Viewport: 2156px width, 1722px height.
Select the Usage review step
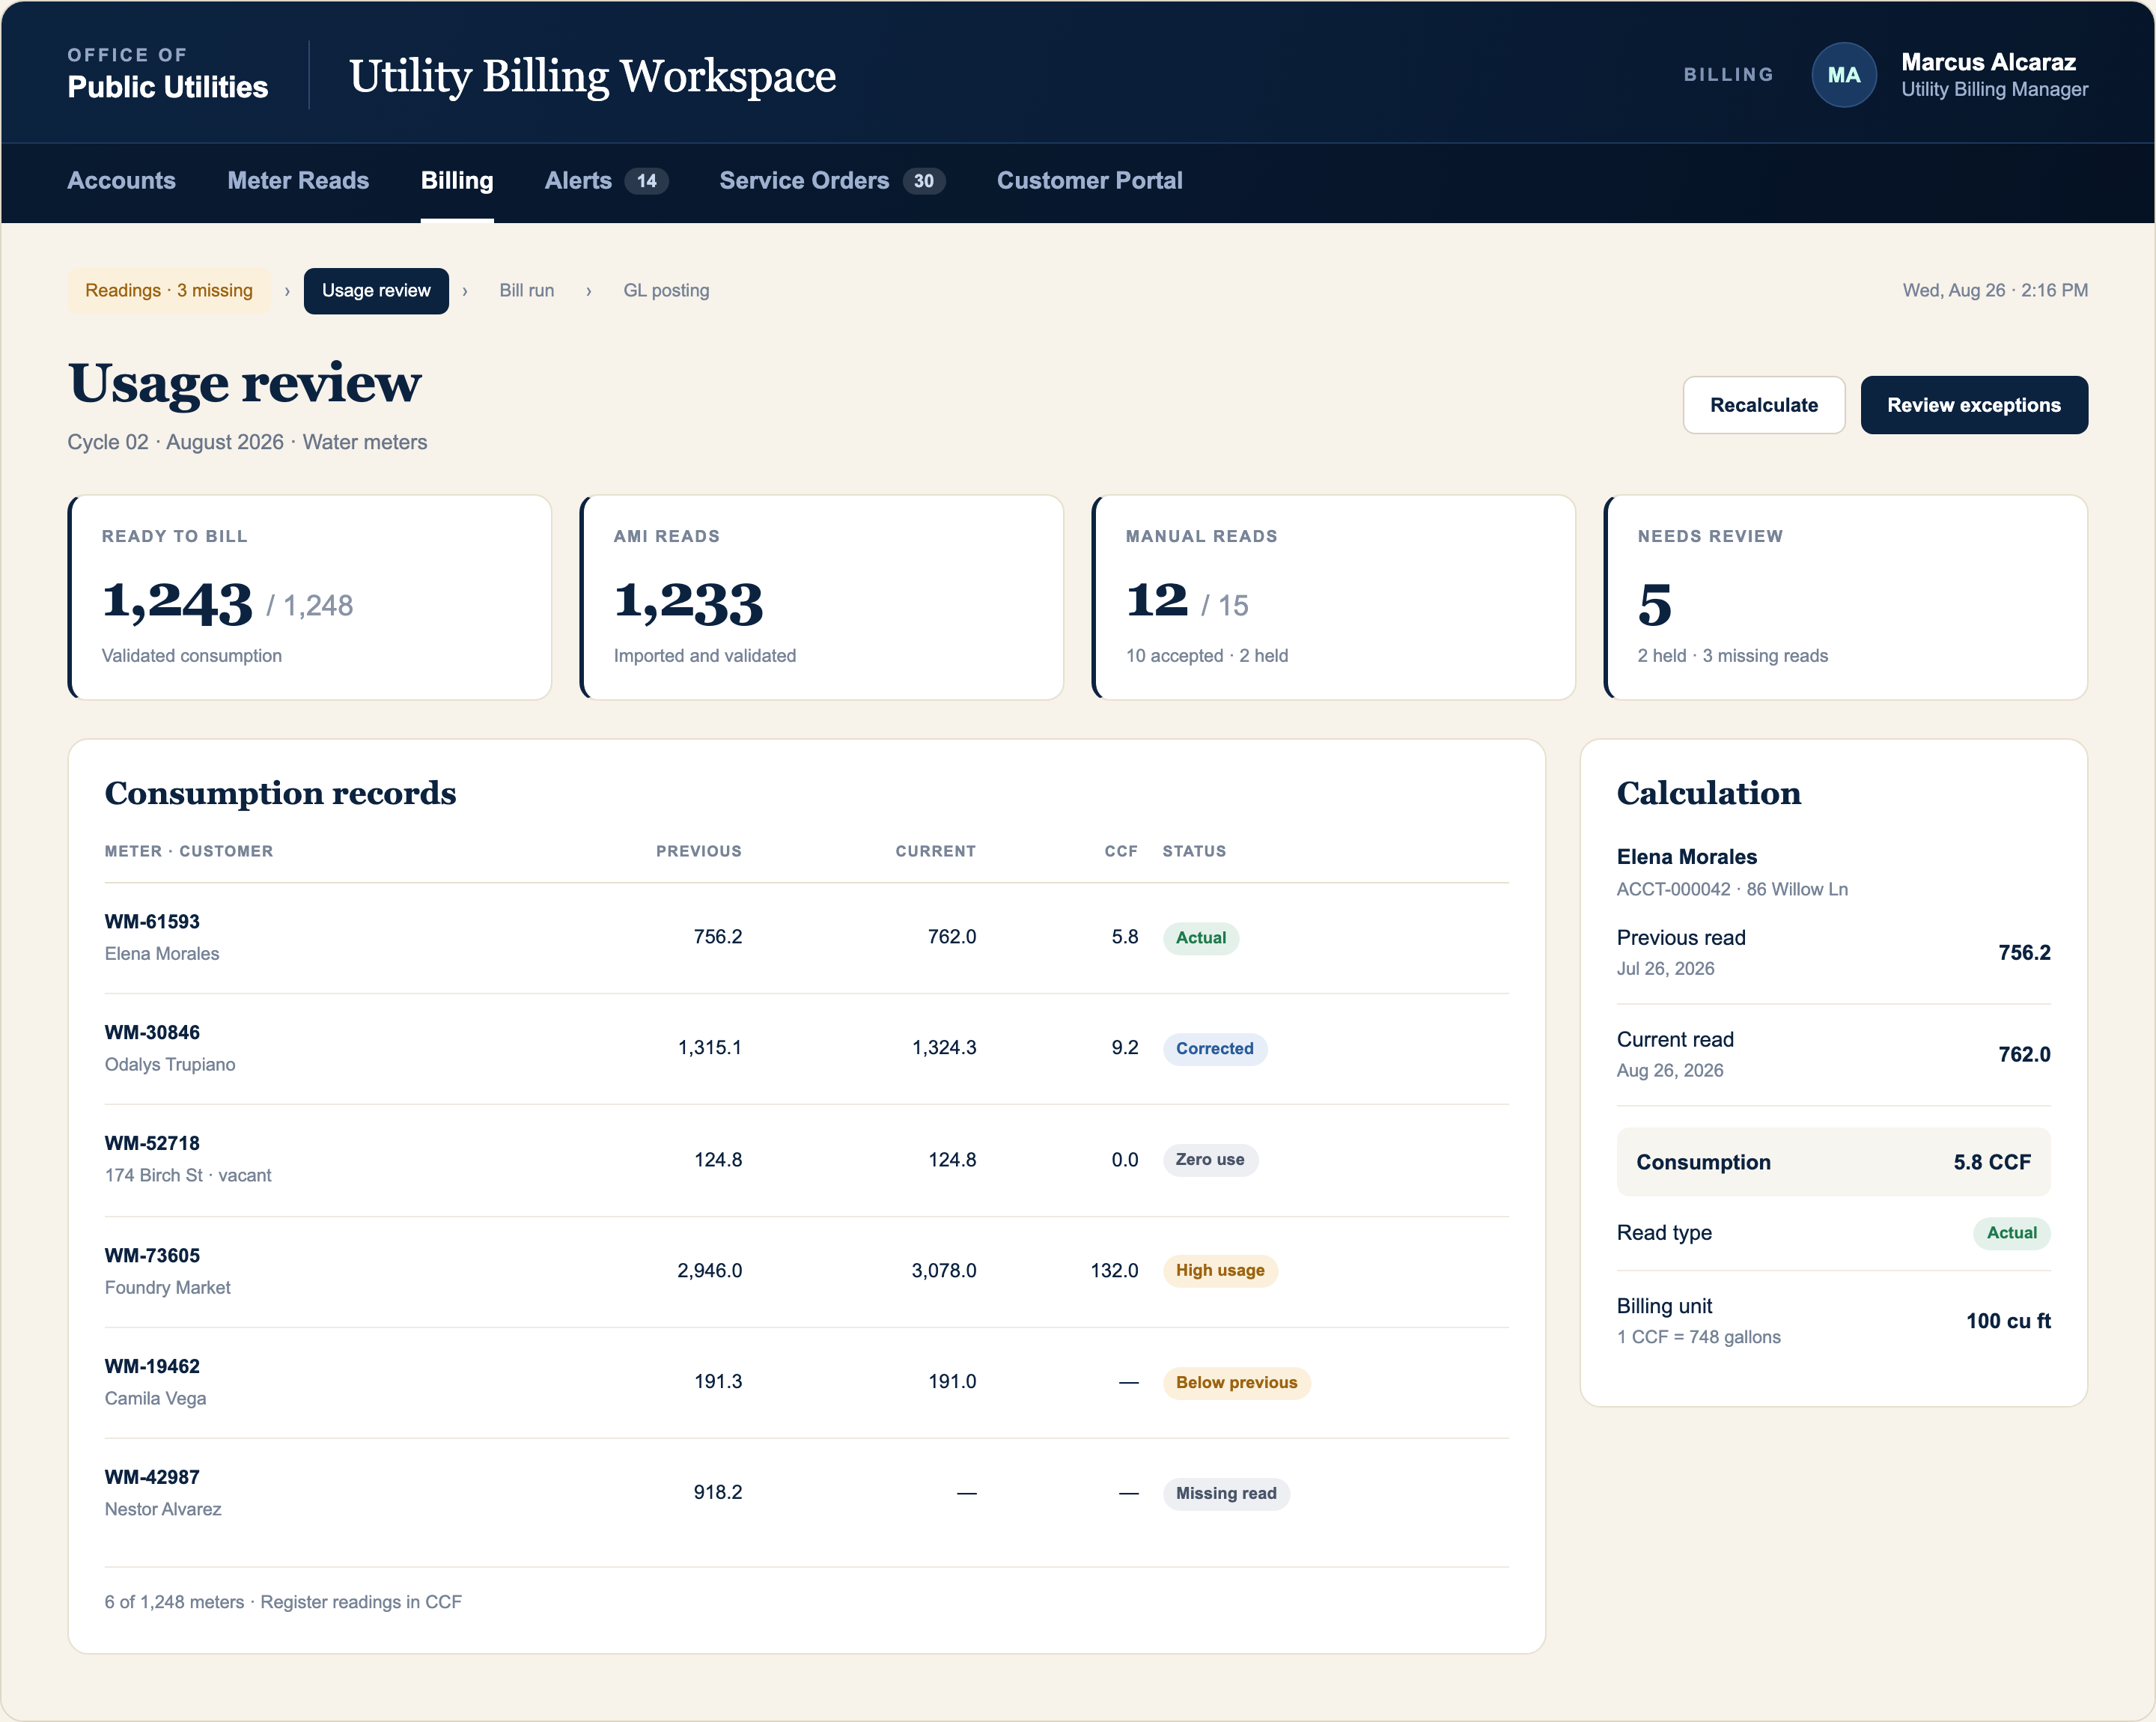376,291
